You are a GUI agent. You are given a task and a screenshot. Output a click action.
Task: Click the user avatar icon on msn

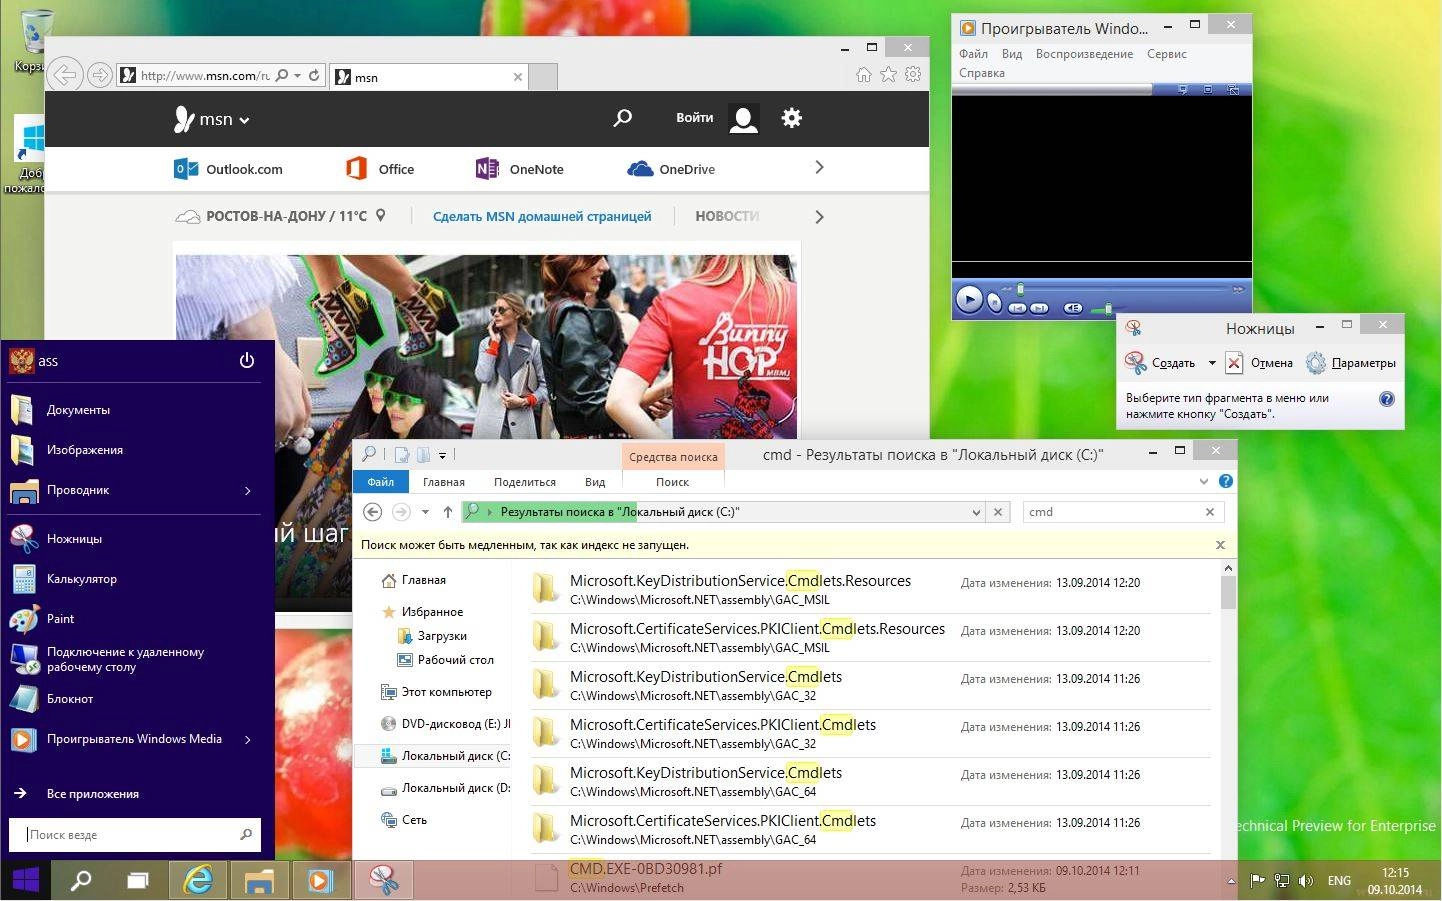click(743, 118)
